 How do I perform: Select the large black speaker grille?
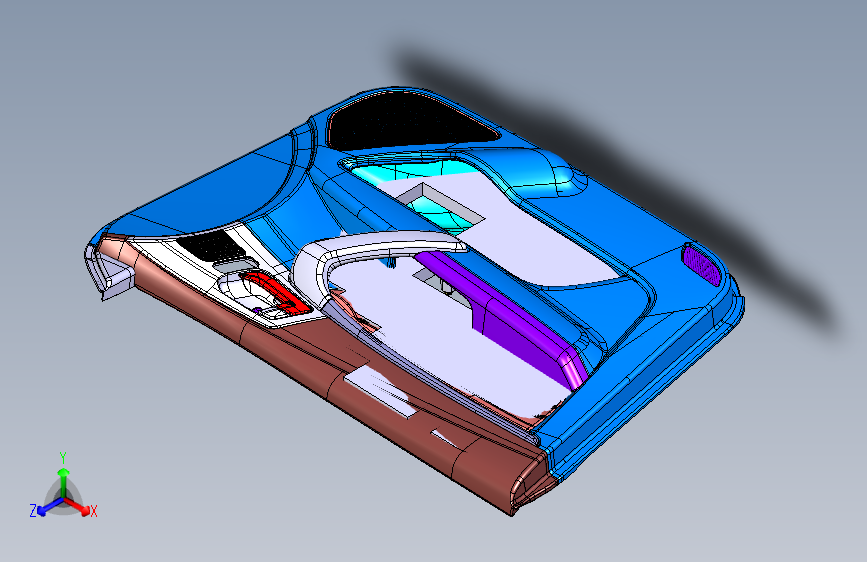pos(410,122)
